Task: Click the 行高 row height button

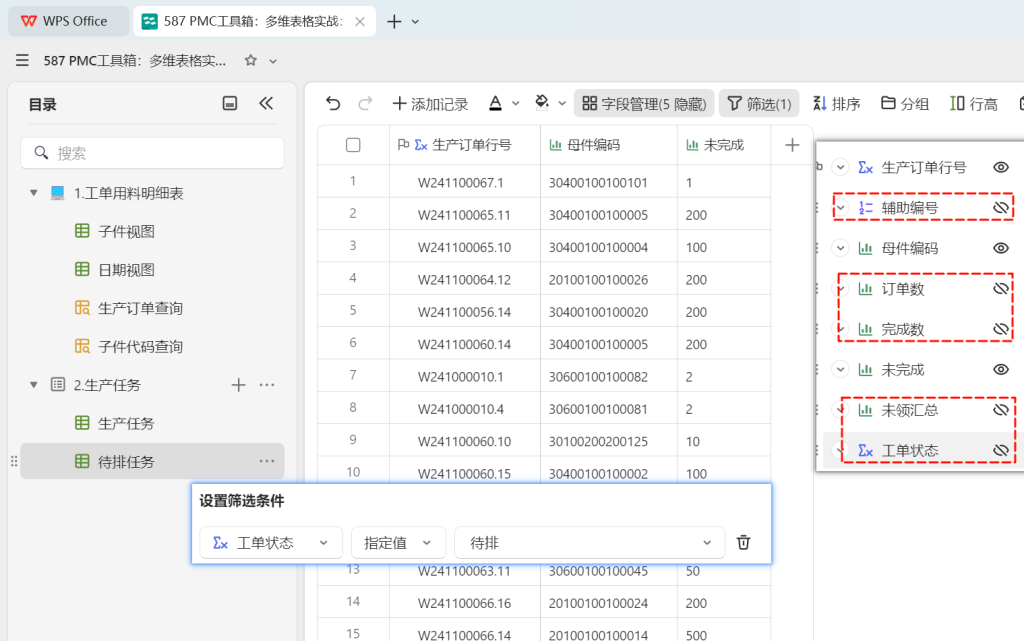Action: pyautogui.click(x=974, y=104)
